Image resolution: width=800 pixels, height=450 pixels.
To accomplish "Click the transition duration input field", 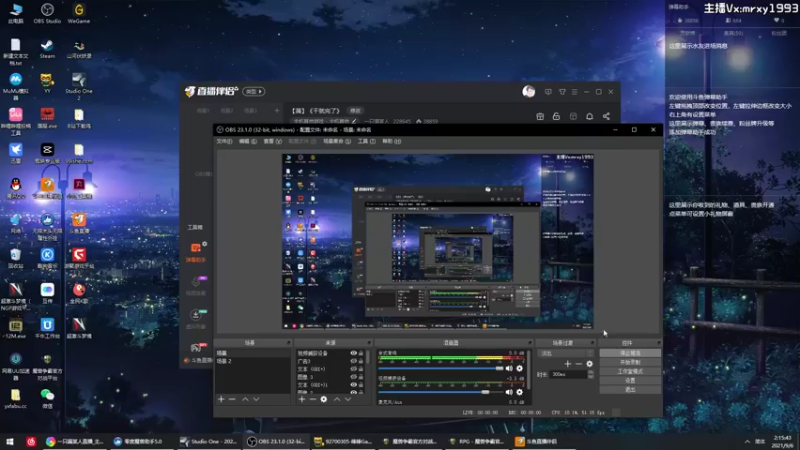I will (x=568, y=374).
